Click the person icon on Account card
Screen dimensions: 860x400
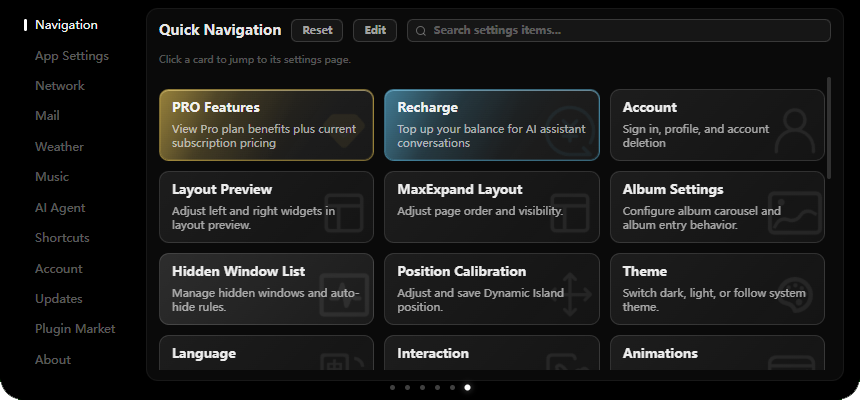pyautogui.click(x=795, y=131)
